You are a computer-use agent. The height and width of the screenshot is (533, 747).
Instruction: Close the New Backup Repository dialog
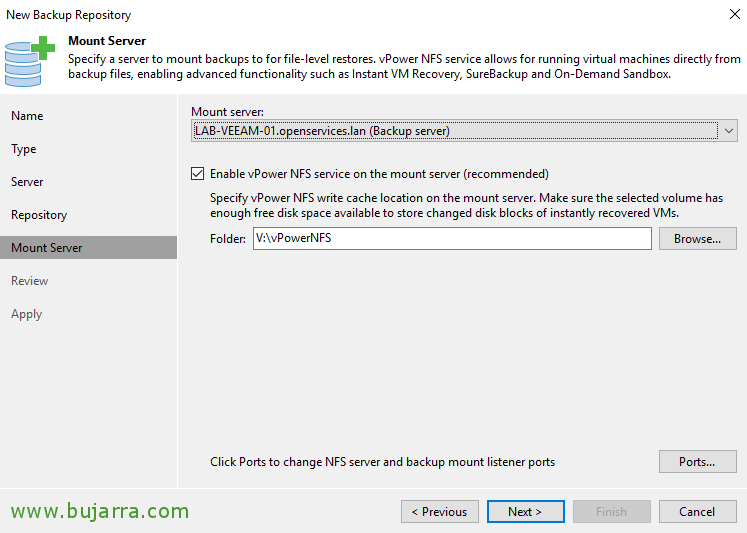[x=735, y=14]
